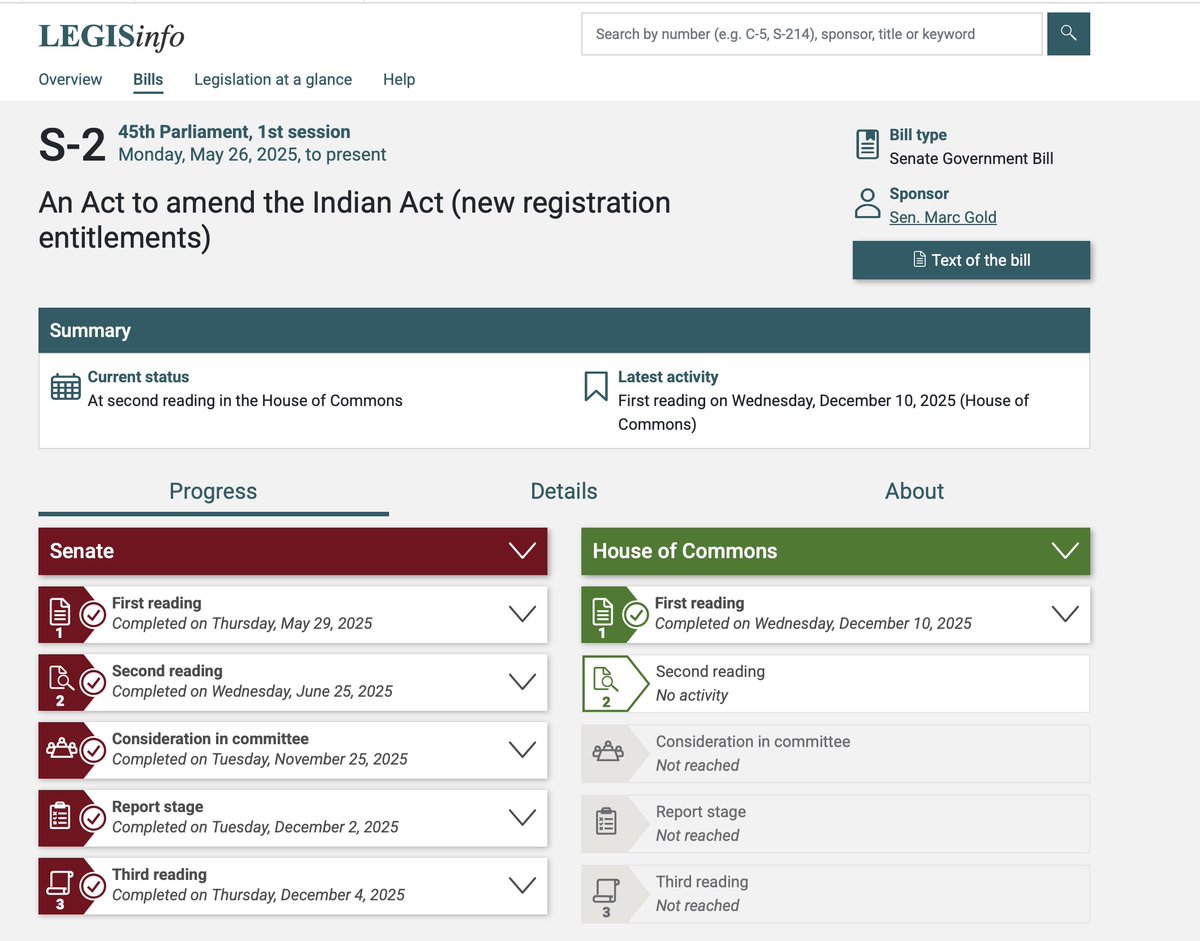
Task: Open the Help navigation item
Action: pos(399,79)
